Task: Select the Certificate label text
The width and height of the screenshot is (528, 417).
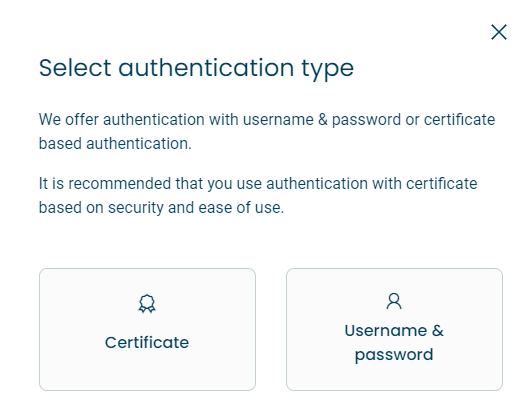Action: (x=147, y=343)
